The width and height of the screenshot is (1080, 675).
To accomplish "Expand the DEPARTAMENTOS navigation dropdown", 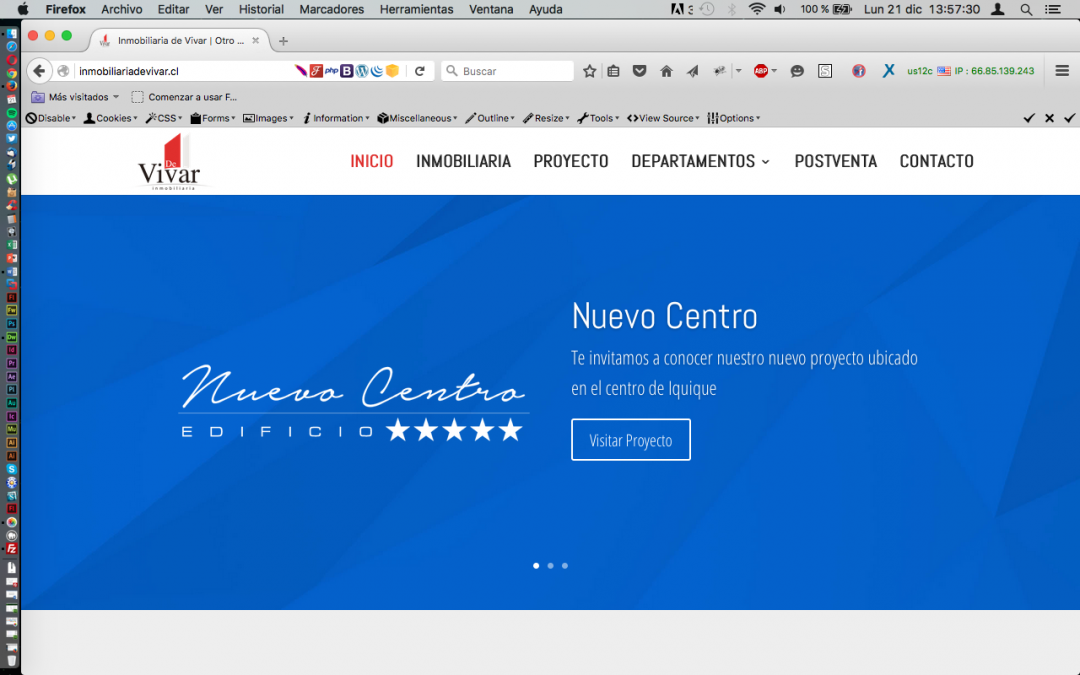I will 700,161.
